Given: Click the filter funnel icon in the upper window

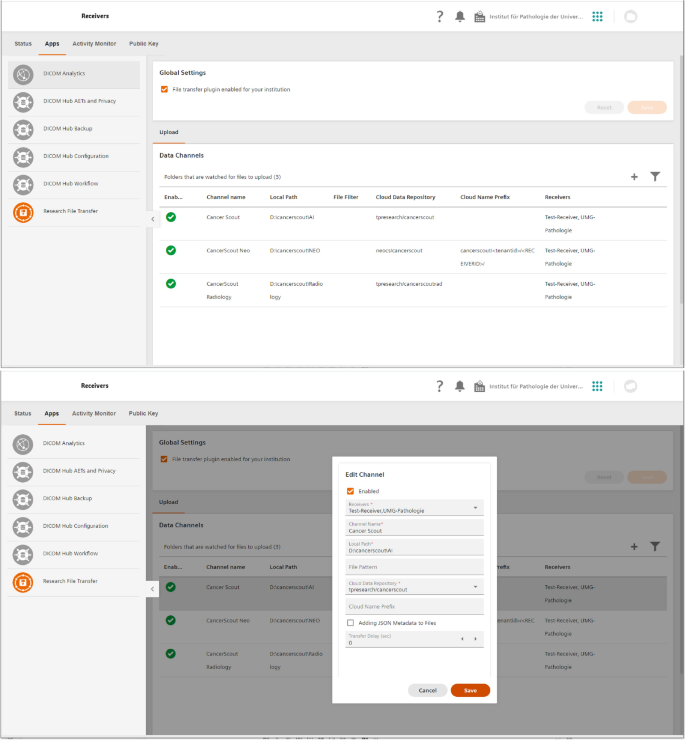Looking at the screenshot, I should pyautogui.click(x=655, y=177).
